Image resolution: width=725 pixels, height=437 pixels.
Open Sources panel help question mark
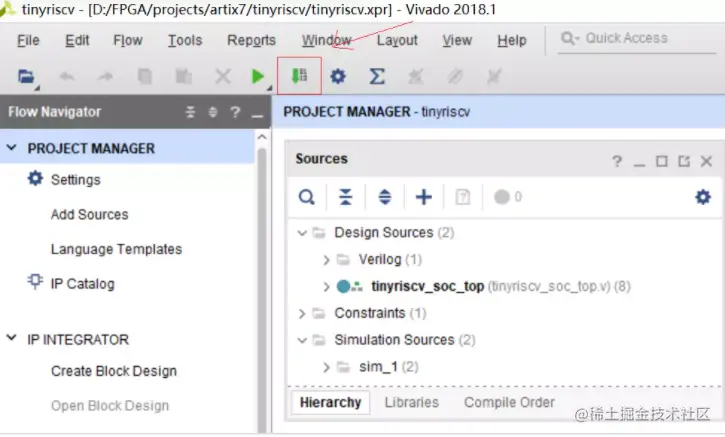tap(616, 161)
